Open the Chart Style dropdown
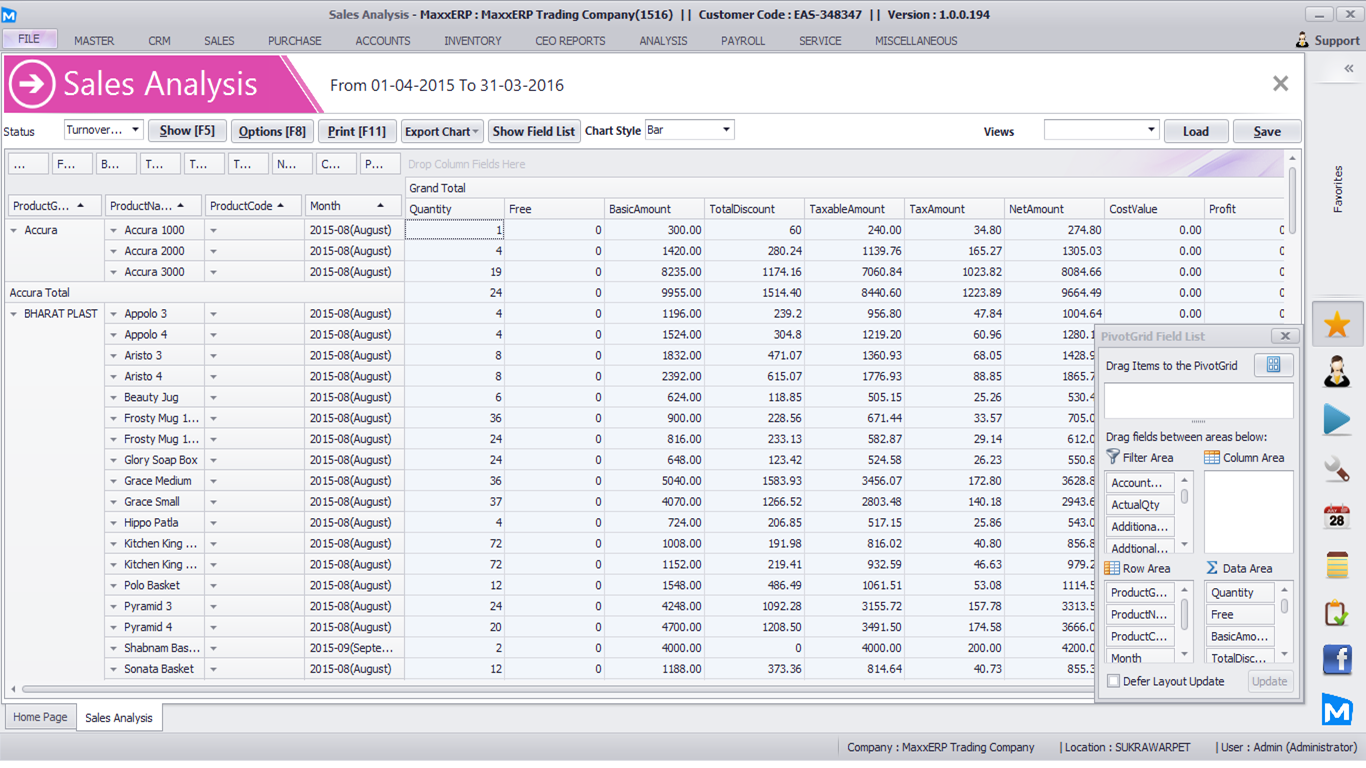The height and width of the screenshot is (768, 1366). coord(727,130)
